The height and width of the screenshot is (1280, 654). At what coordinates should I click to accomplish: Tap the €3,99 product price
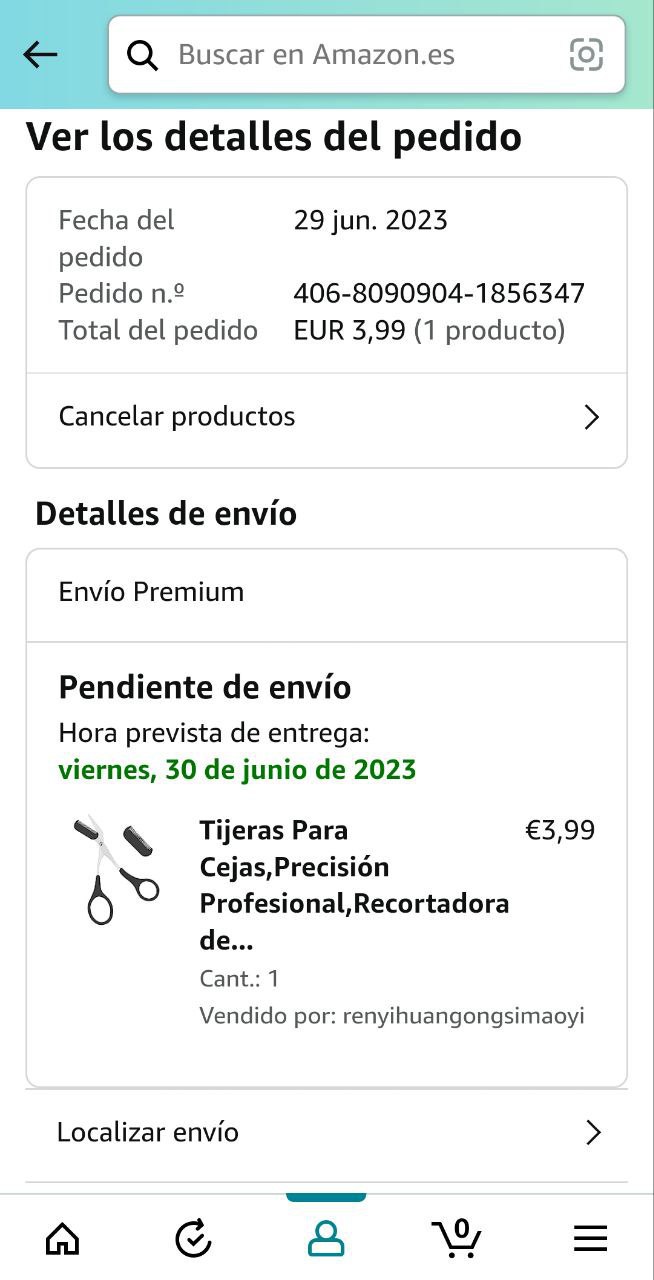(560, 830)
